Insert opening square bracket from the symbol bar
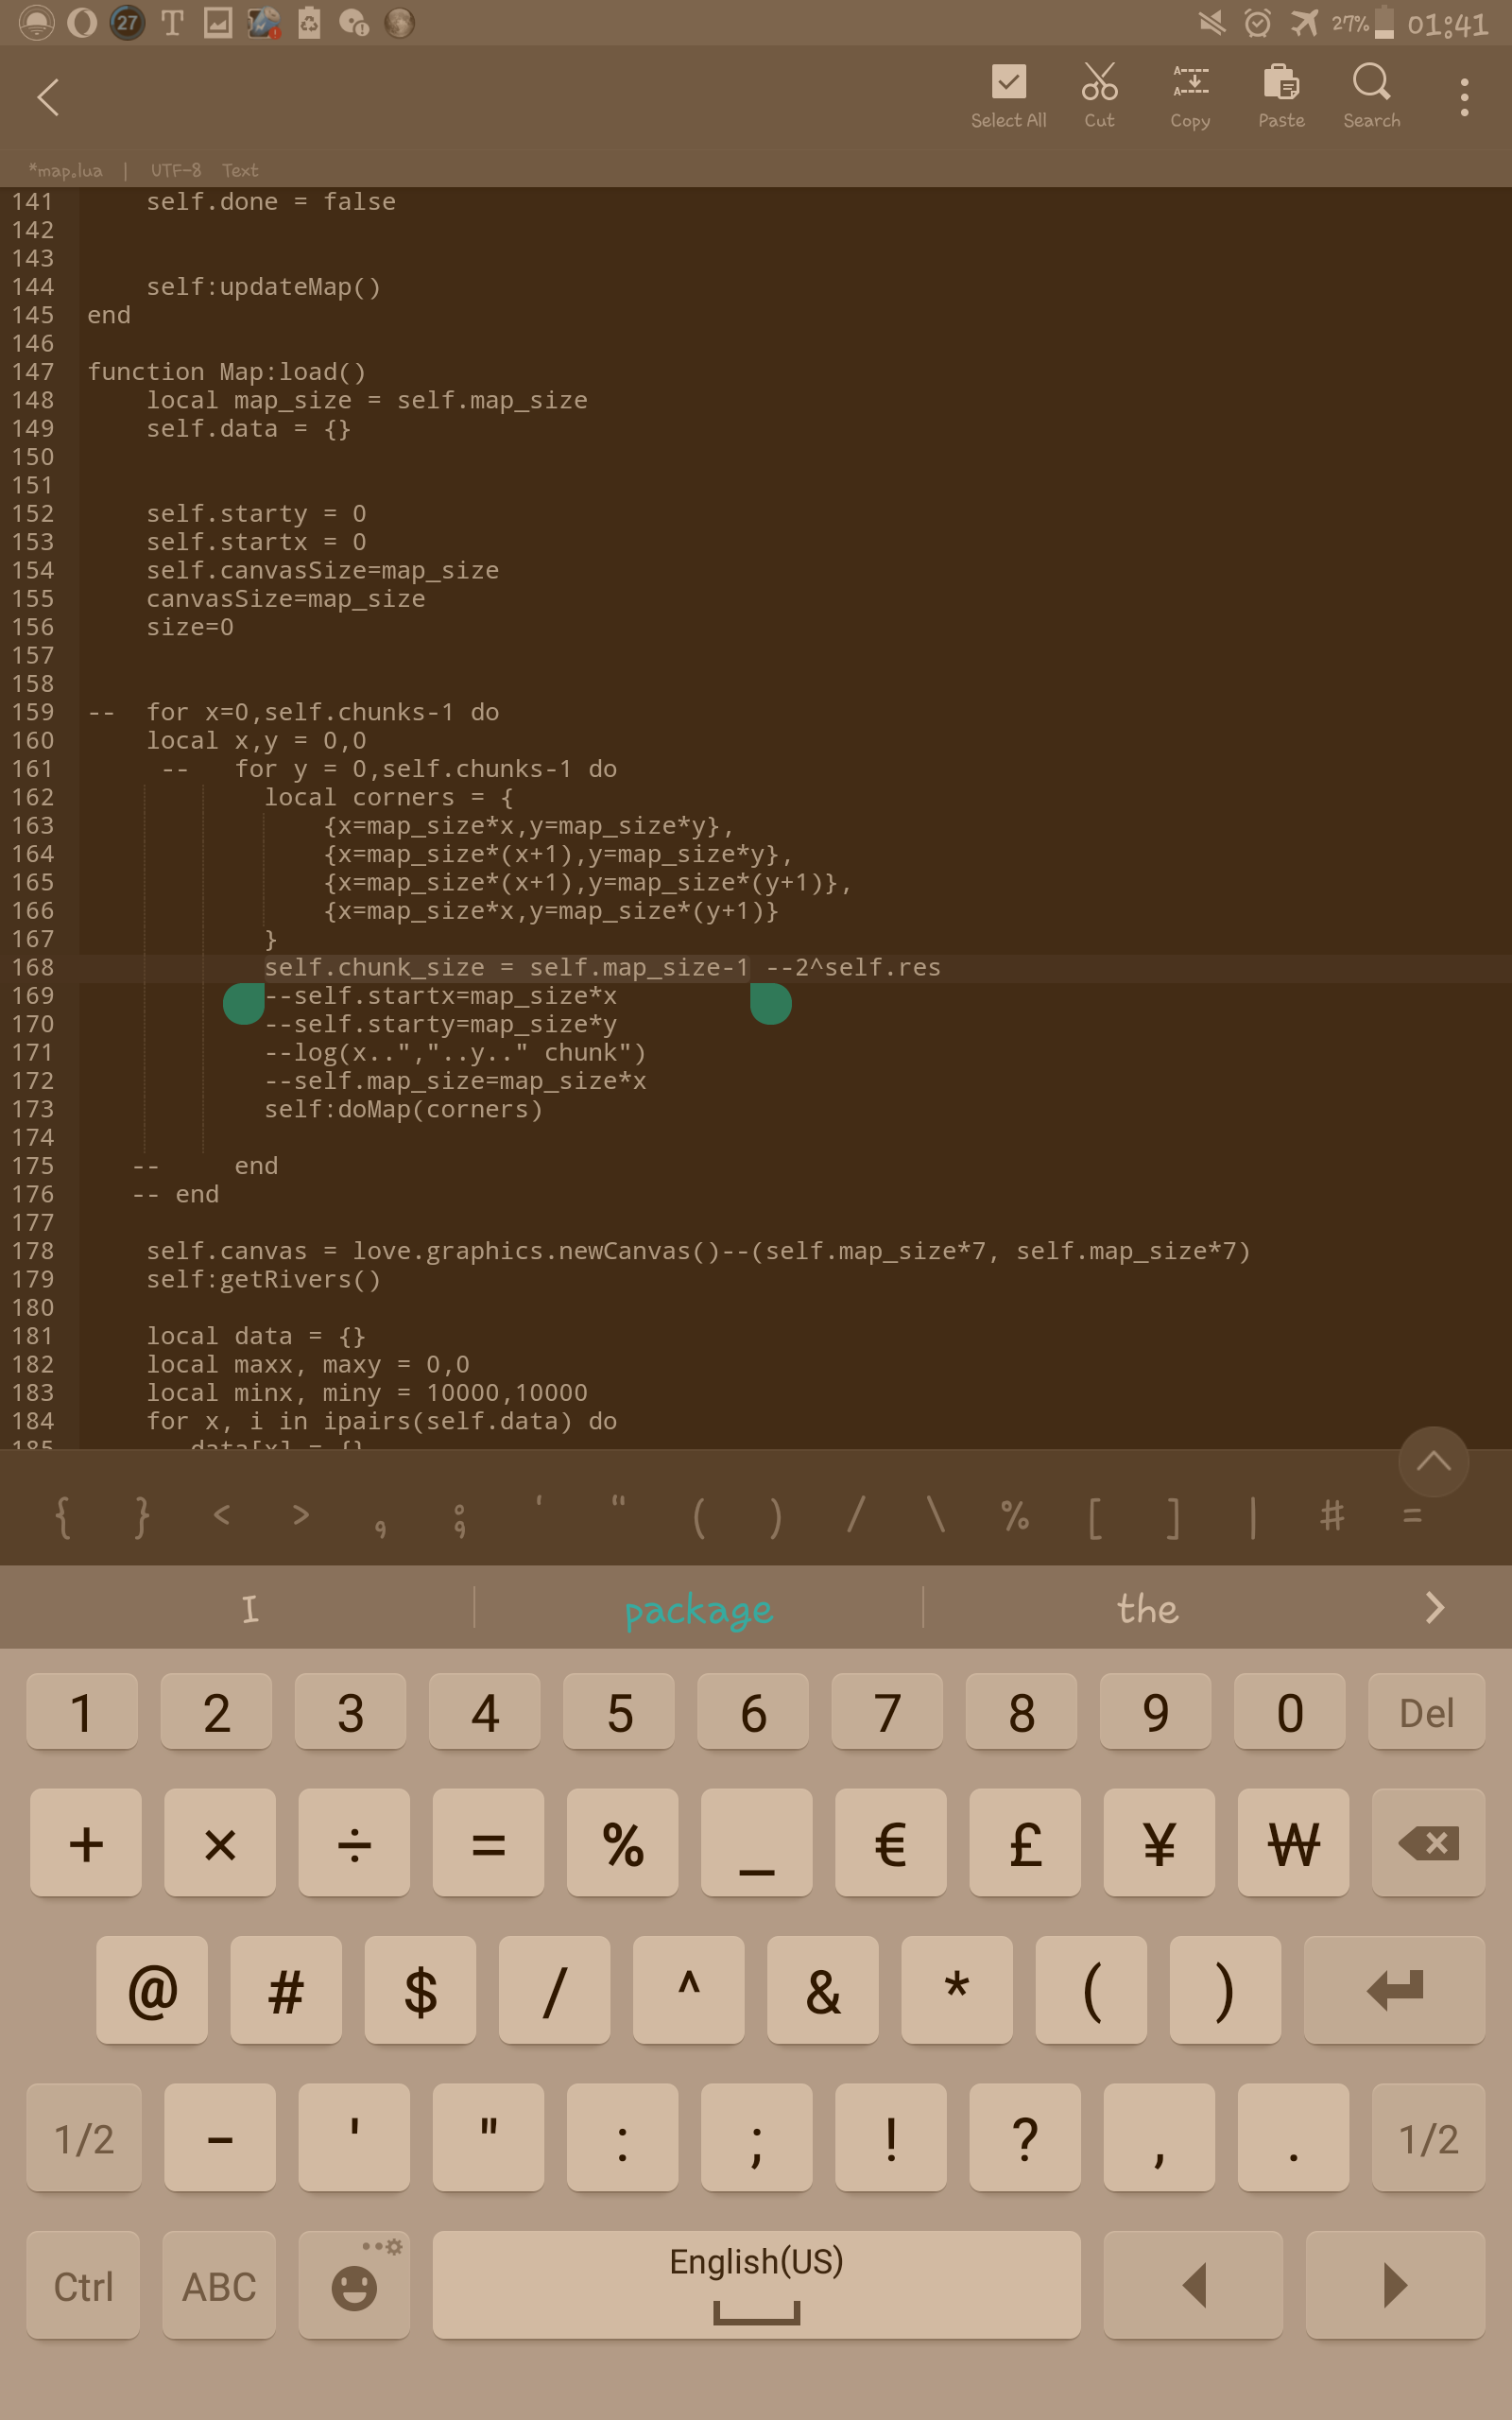 1095,1516
